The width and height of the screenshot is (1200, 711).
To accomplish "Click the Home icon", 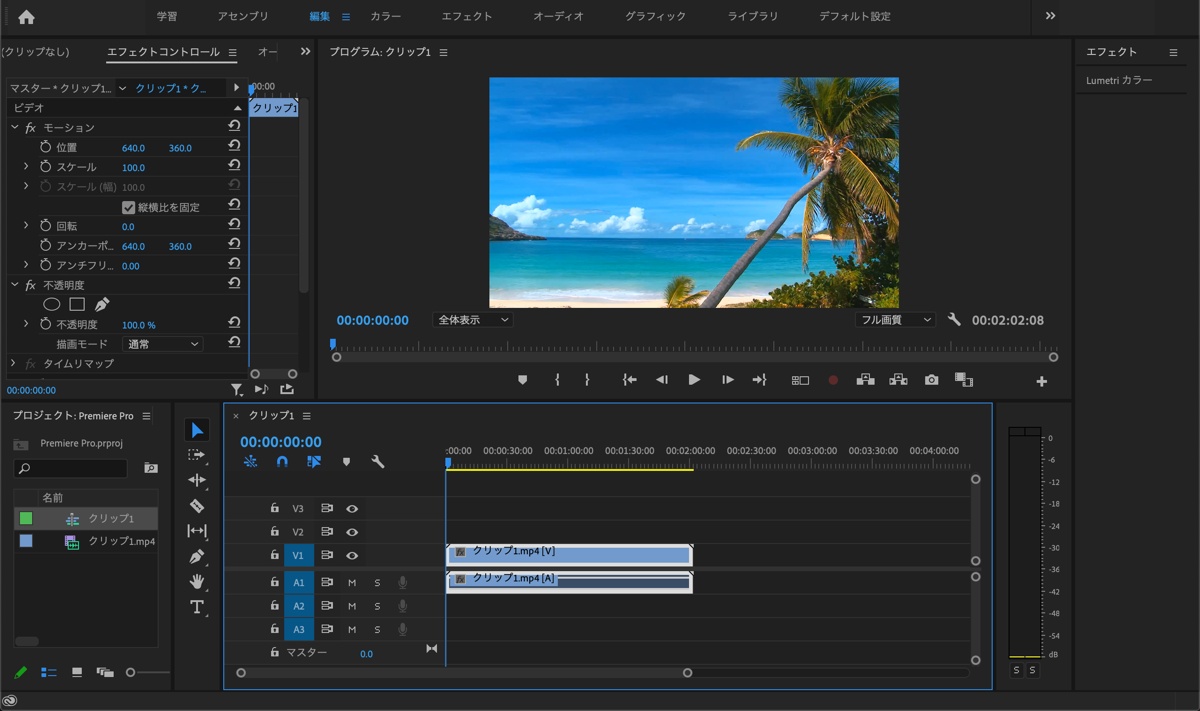I will (x=26, y=17).
